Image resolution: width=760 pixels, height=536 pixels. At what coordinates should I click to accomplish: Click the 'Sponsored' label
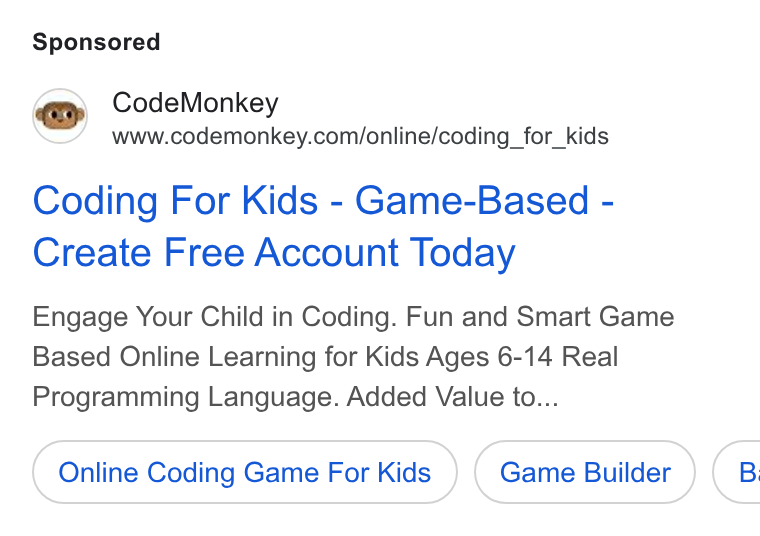point(96,42)
